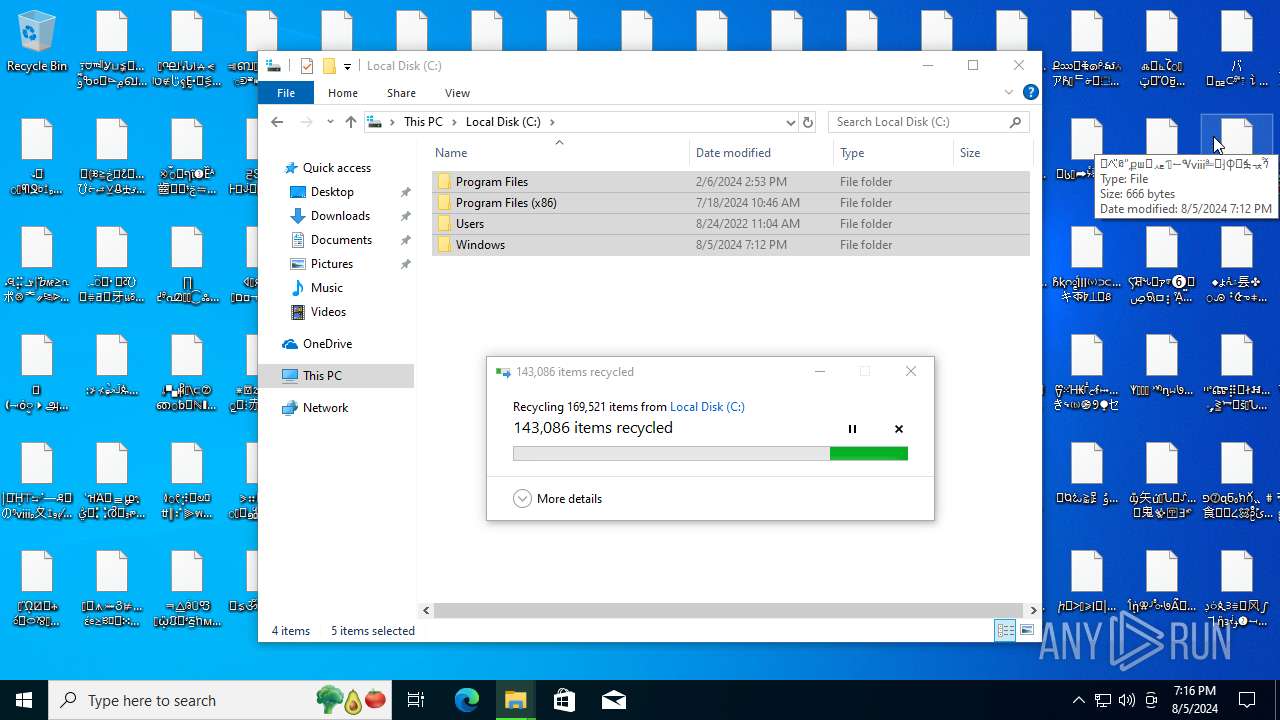Screen dimensions: 1280x720
Task: Go back with the Back arrow
Action: pos(277,122)
